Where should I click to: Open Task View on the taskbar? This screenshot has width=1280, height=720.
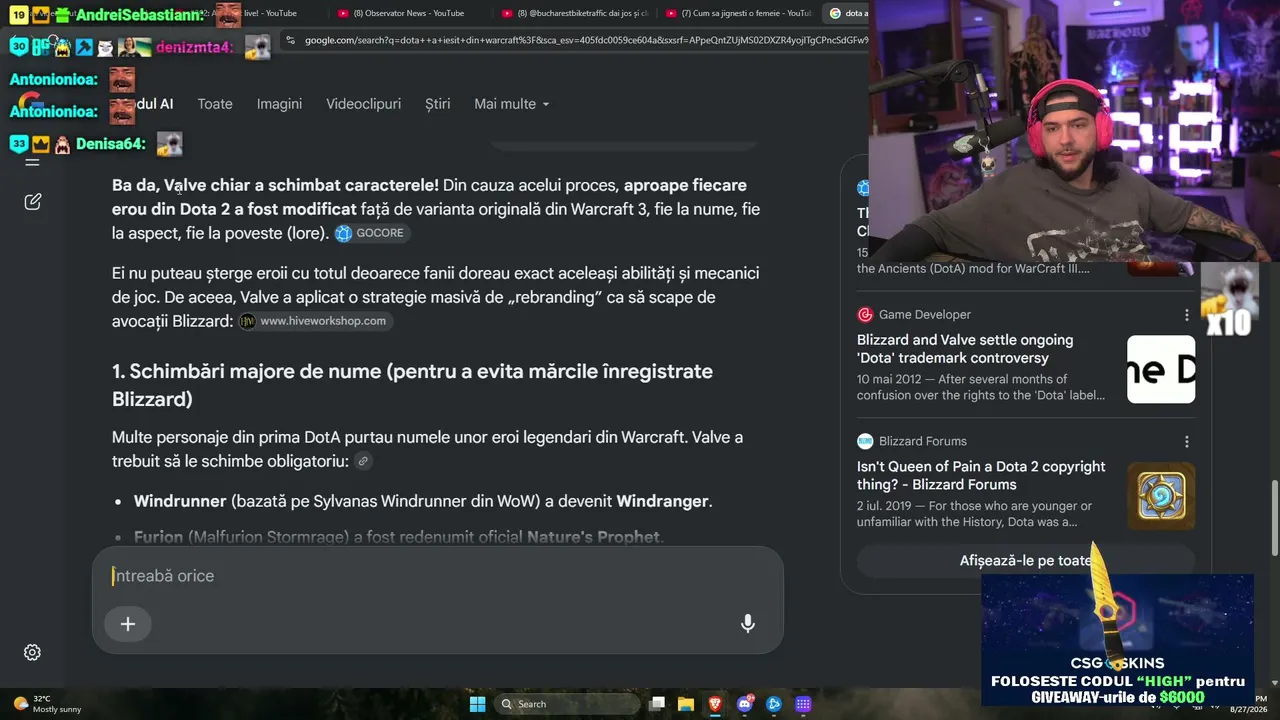tap(657, 704)
